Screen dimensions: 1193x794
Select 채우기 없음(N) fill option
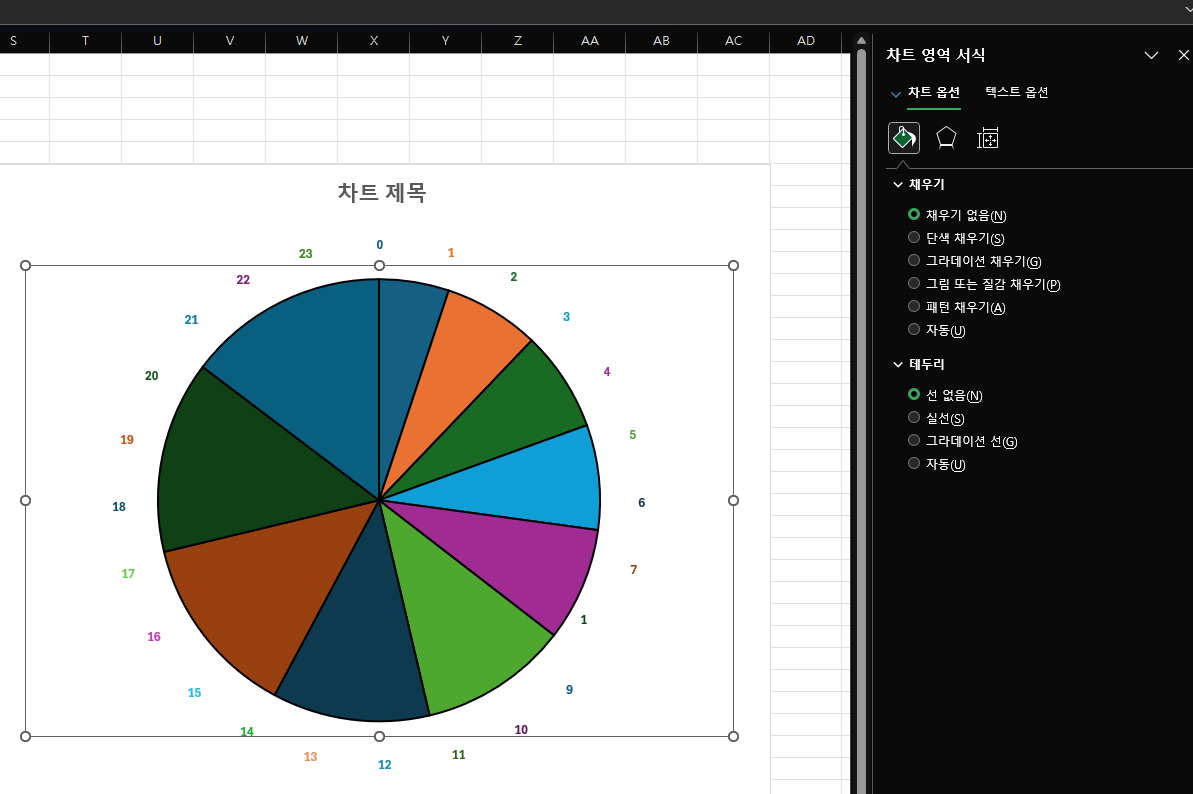pos(957,215)
